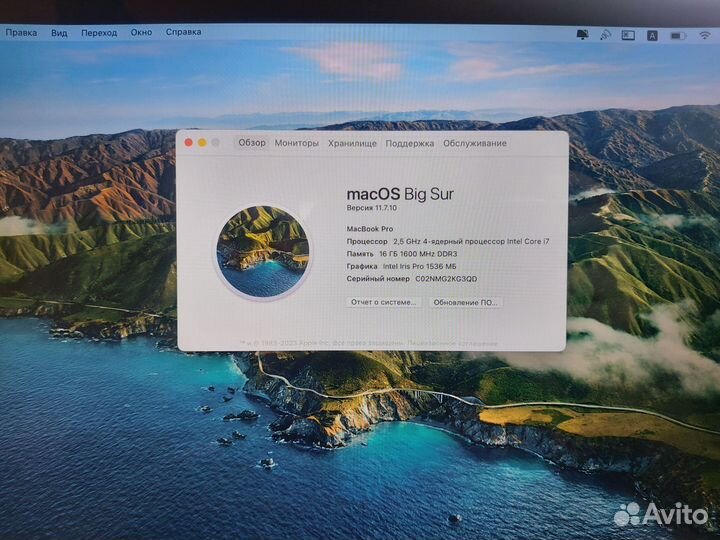720x540 pixels.
Task: Click the 'MacBook Pro' model text
Action: (x=370, y=229)
